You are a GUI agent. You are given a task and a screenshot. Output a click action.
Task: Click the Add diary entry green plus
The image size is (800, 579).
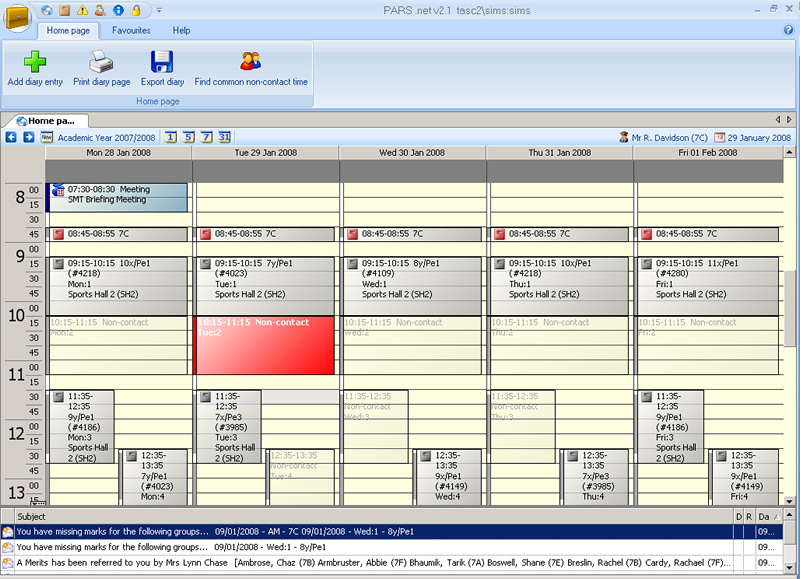pos(35,62)
